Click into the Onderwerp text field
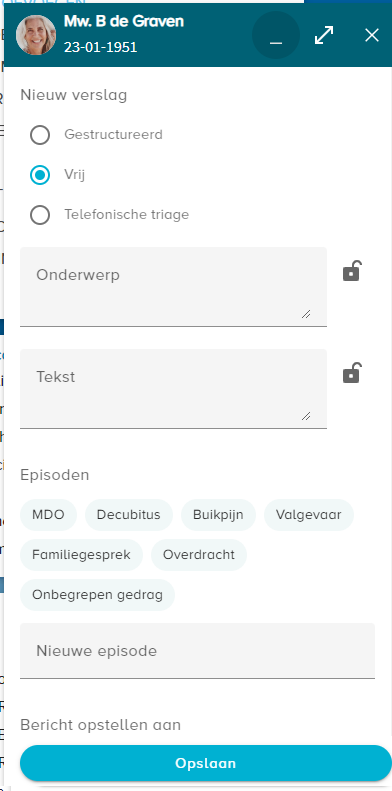 (174, 287)
